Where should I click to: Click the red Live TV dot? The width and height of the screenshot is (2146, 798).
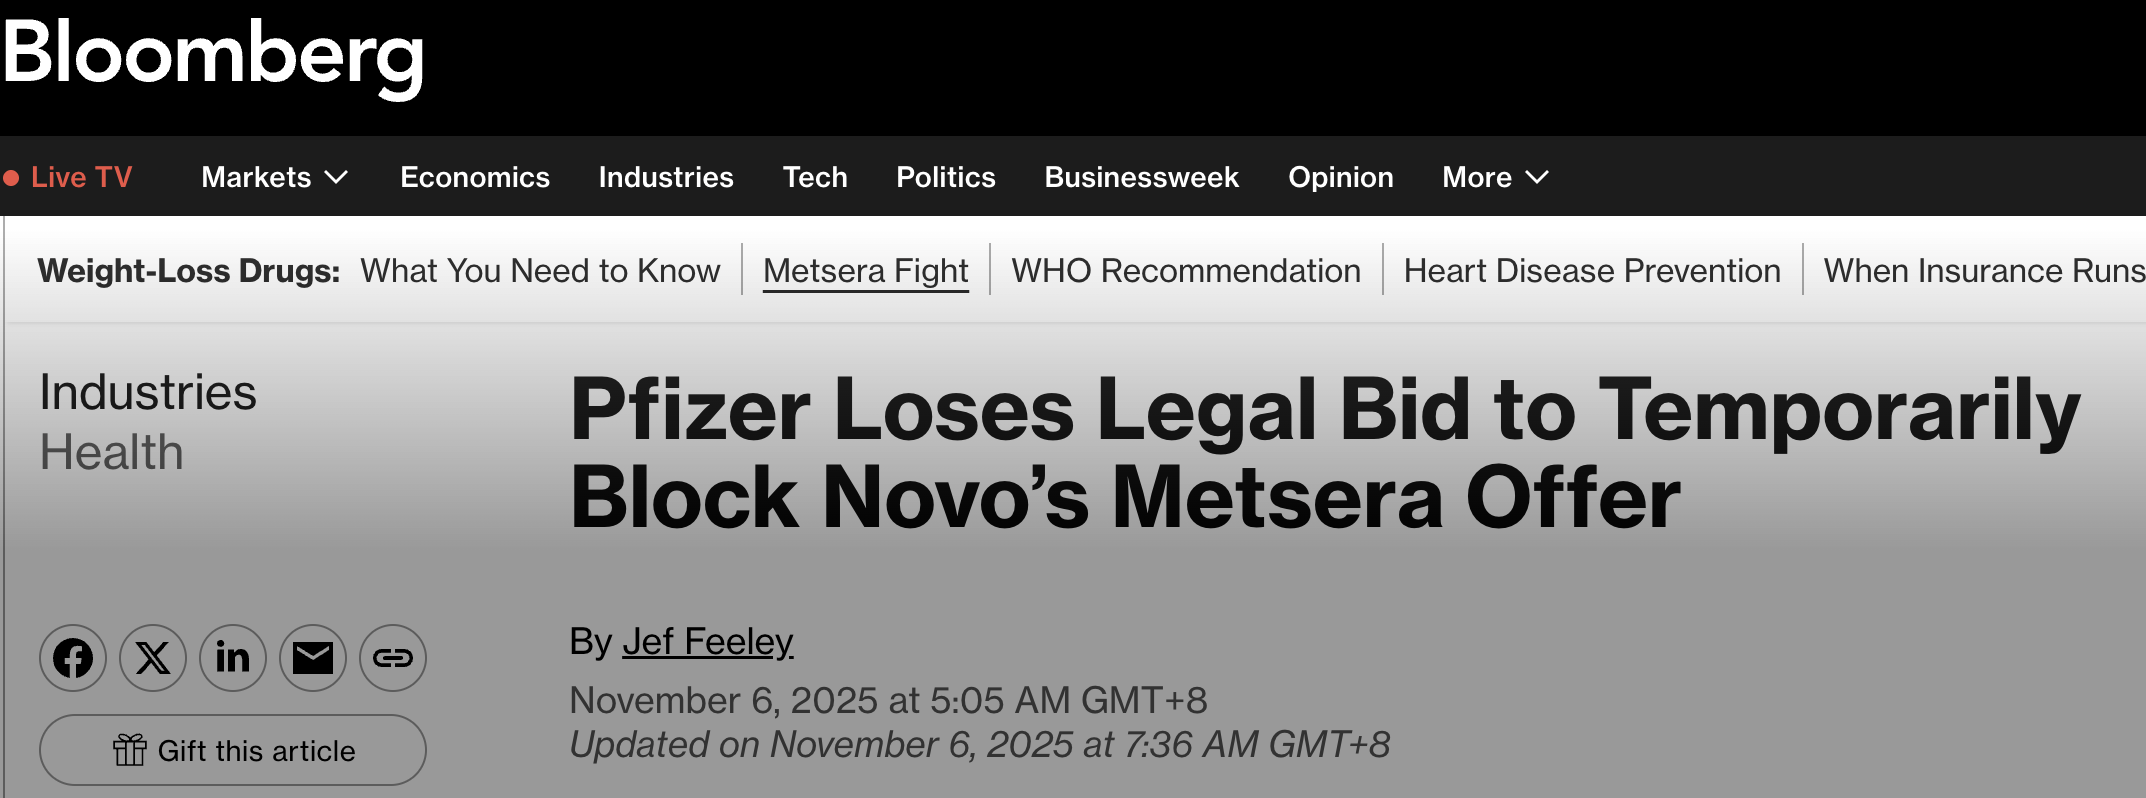click(12, 178)
